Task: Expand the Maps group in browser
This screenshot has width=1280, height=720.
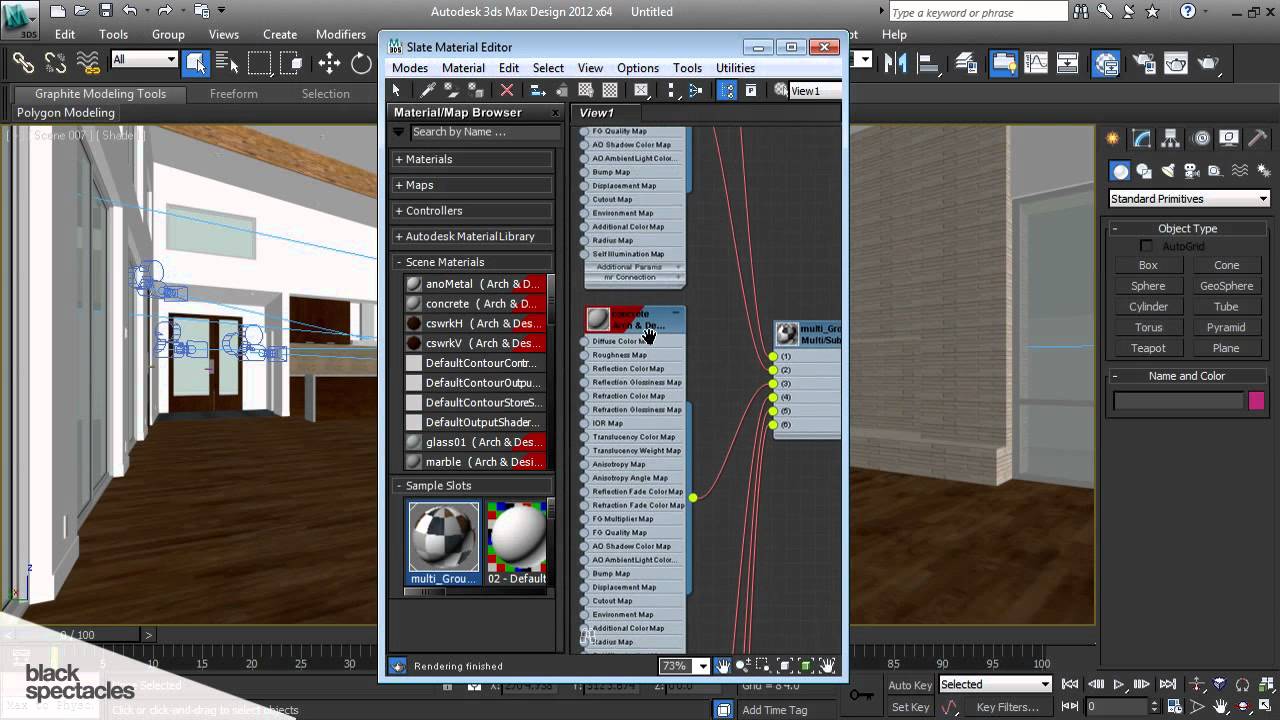Action: 472,185
